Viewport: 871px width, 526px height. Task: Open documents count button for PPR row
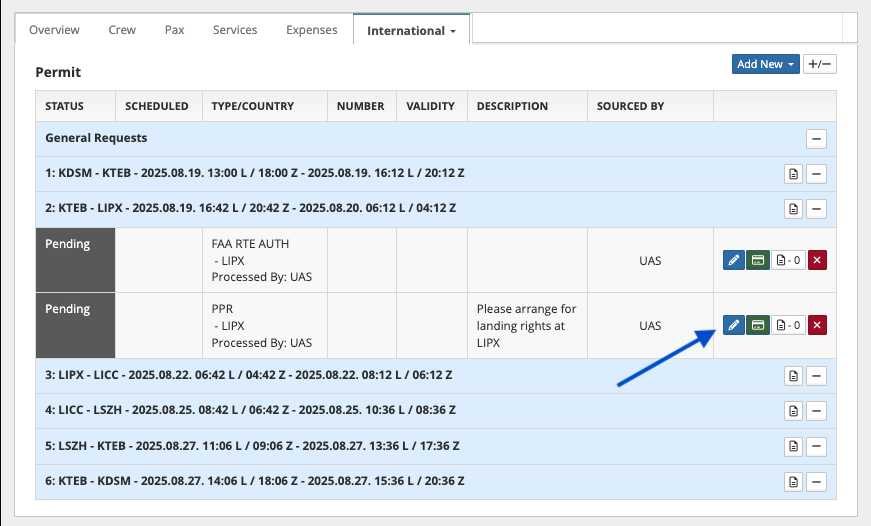coord(788,325)
